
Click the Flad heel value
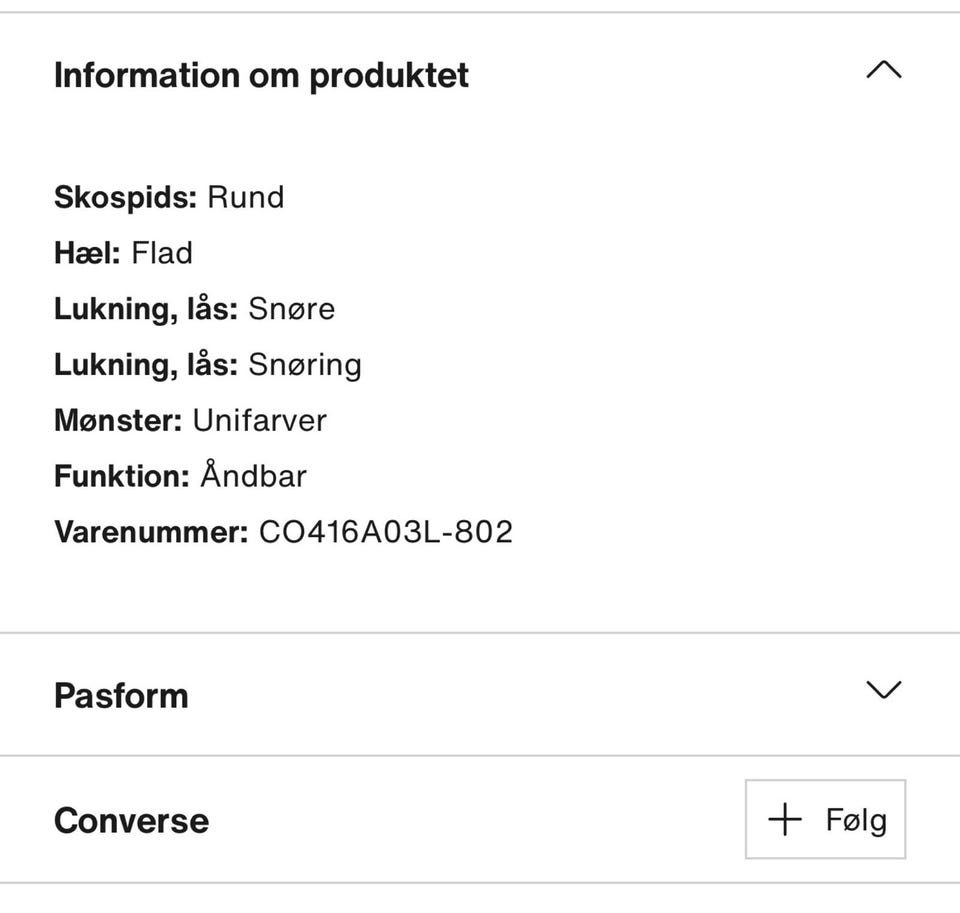tap(162, 253)
